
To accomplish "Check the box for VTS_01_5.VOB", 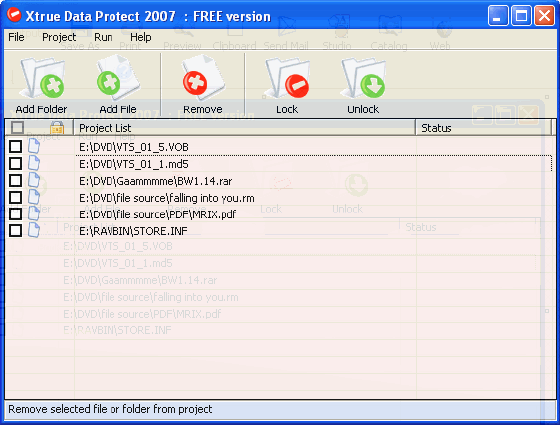I will coord(15,146).
